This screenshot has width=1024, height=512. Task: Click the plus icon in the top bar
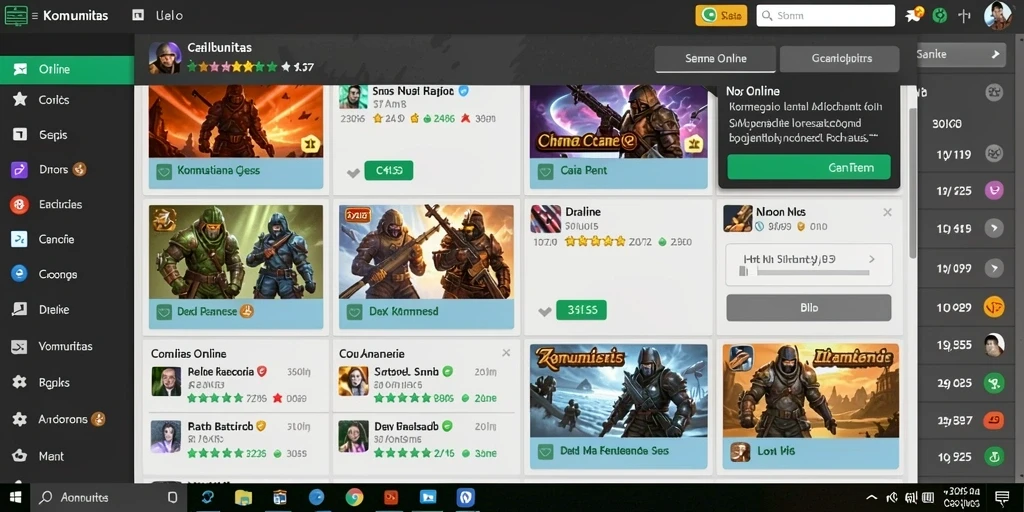[x=965, y=16]
